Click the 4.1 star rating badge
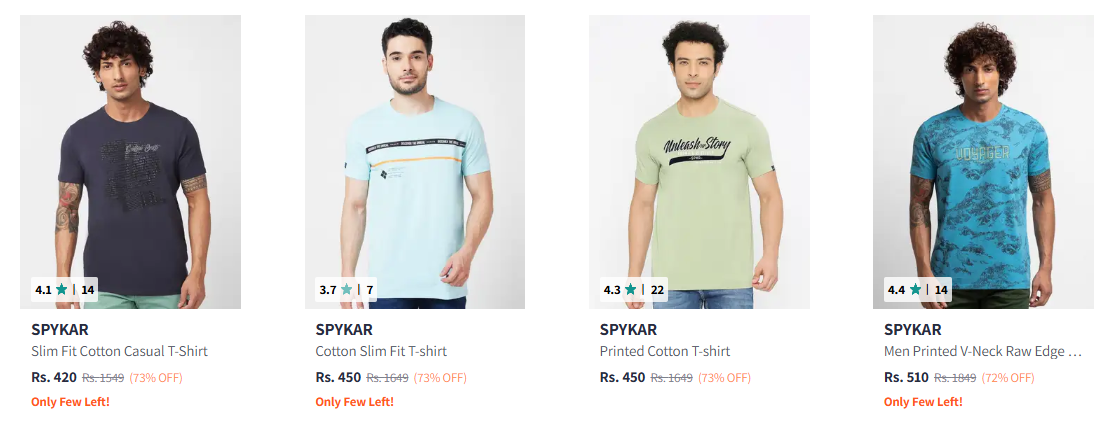The width and height of the screenshot is (1097, 431). coord(64,290)
